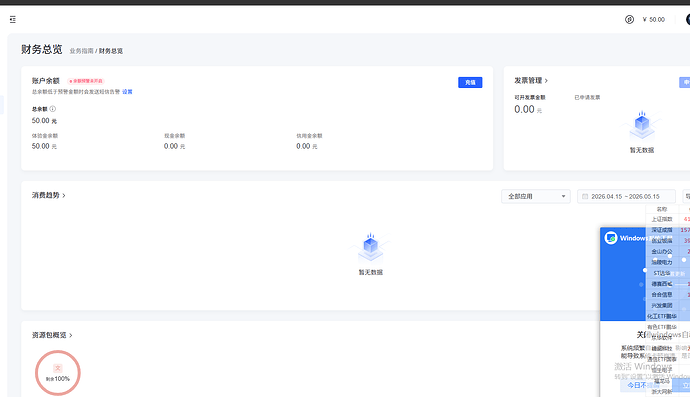Select the 50.00 元 体验金余额 value
The height and width of the screenshot is (397, 690).
point(44,146)
